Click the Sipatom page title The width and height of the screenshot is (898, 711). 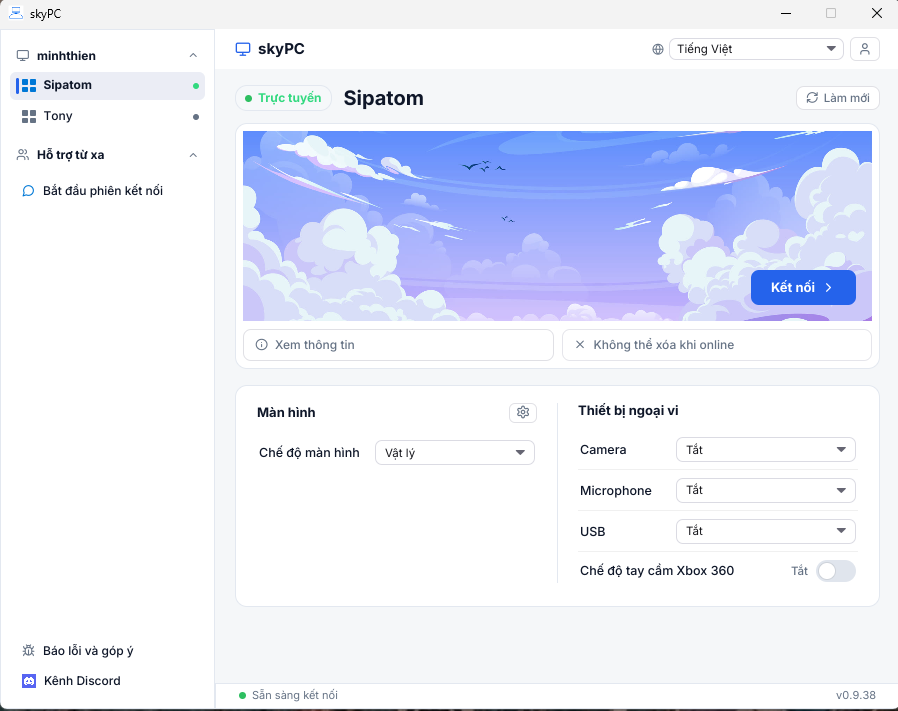click(383, 98)
